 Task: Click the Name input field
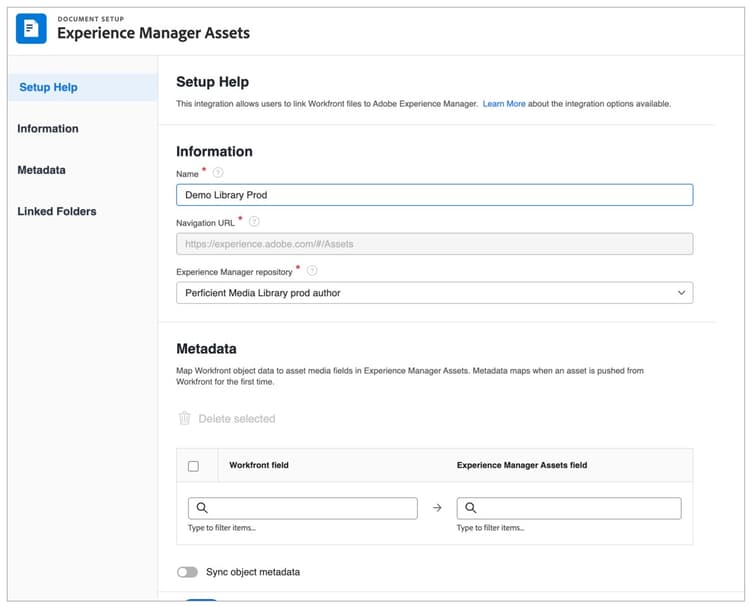pyautogui.click(x=434, y=195)
